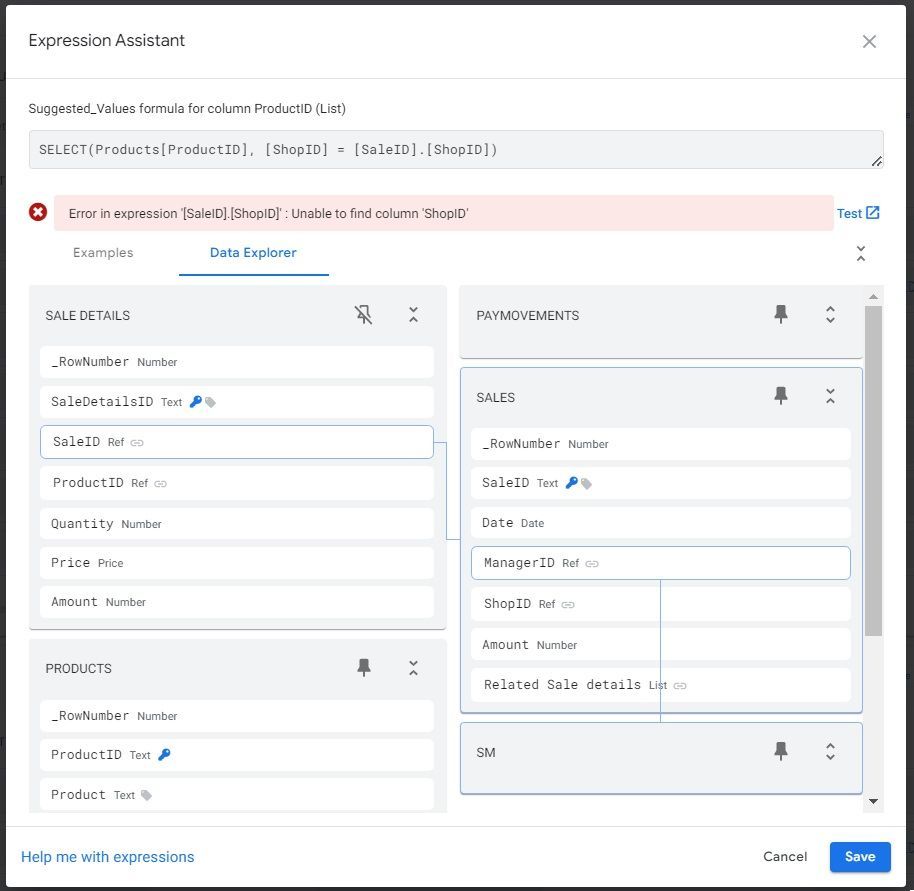The image size is (914, 891).
Task: Select SaleID Ref column in SALE DETAILS
Action: [237, 442]
